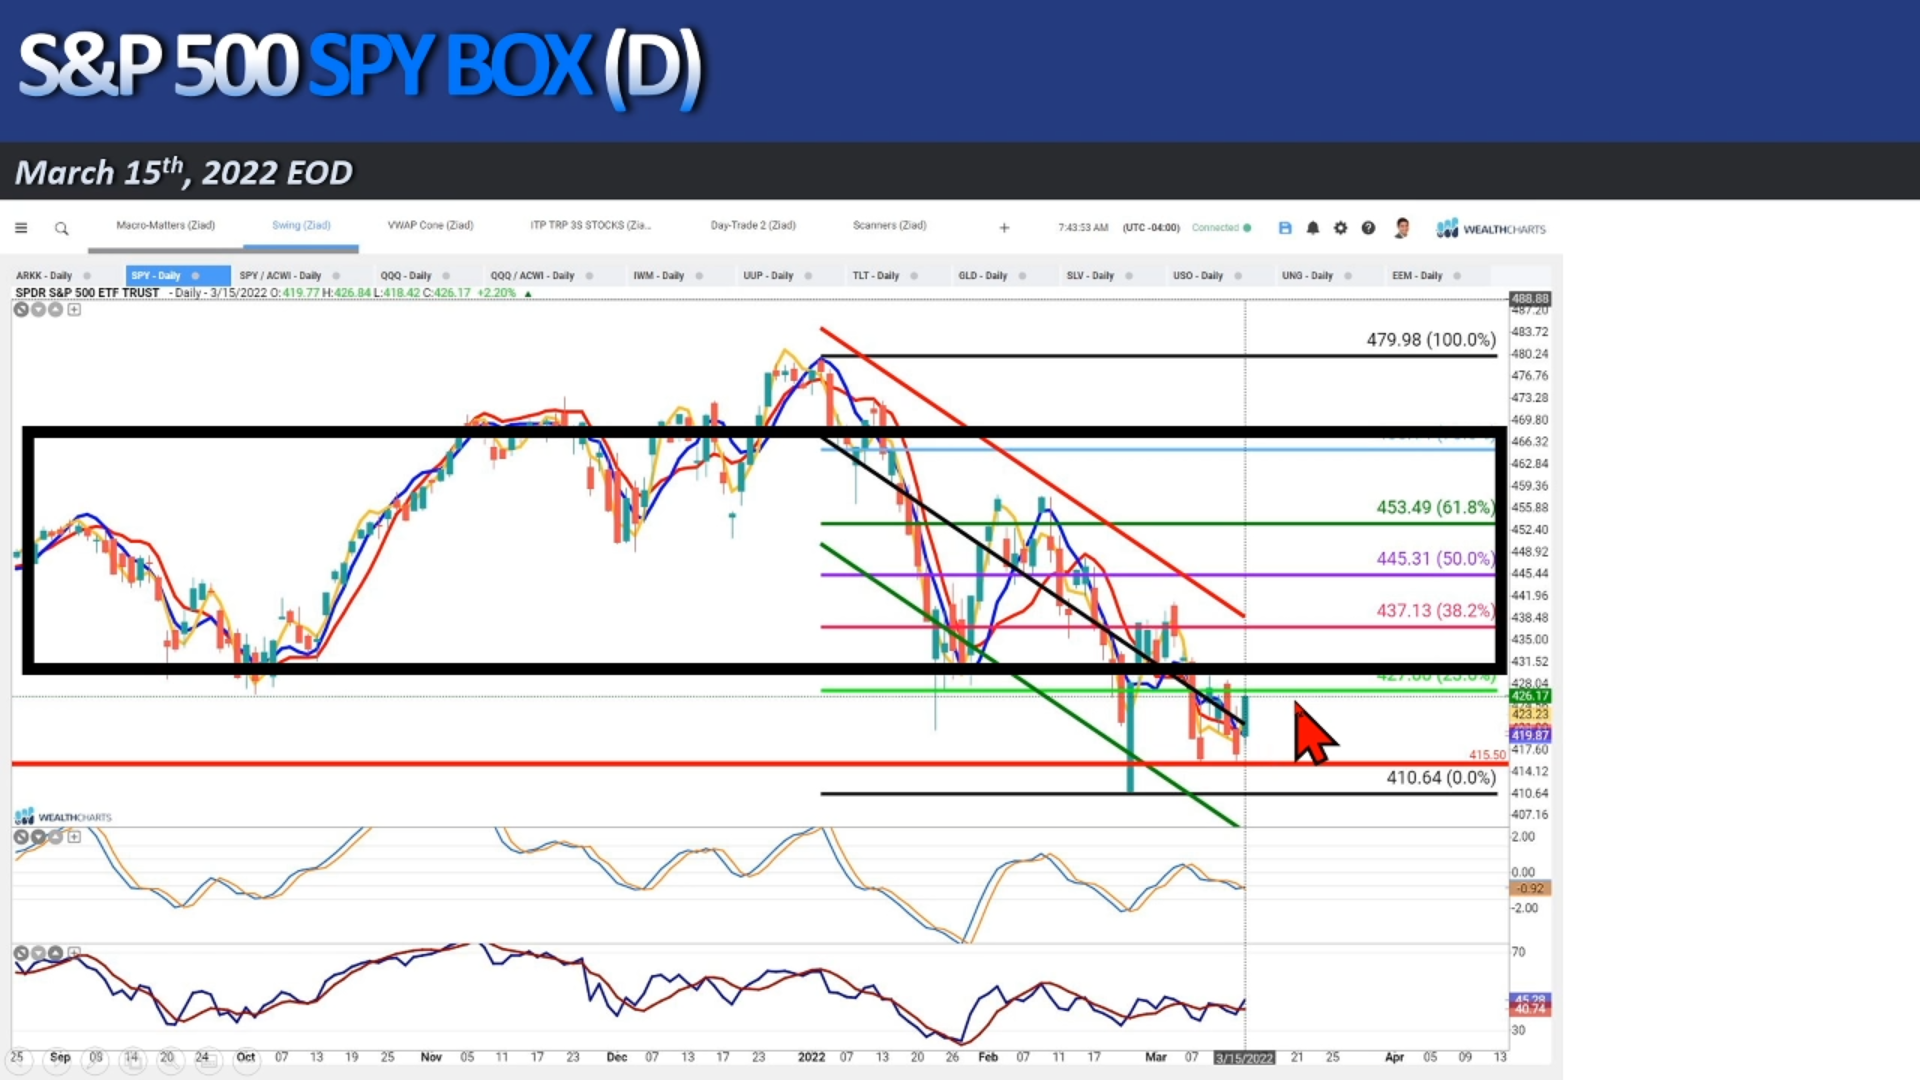Screen dimensions: 1920x1080
Task: Click the dot beside the QQQ - Daily tab
Action: tap(446, 276)
